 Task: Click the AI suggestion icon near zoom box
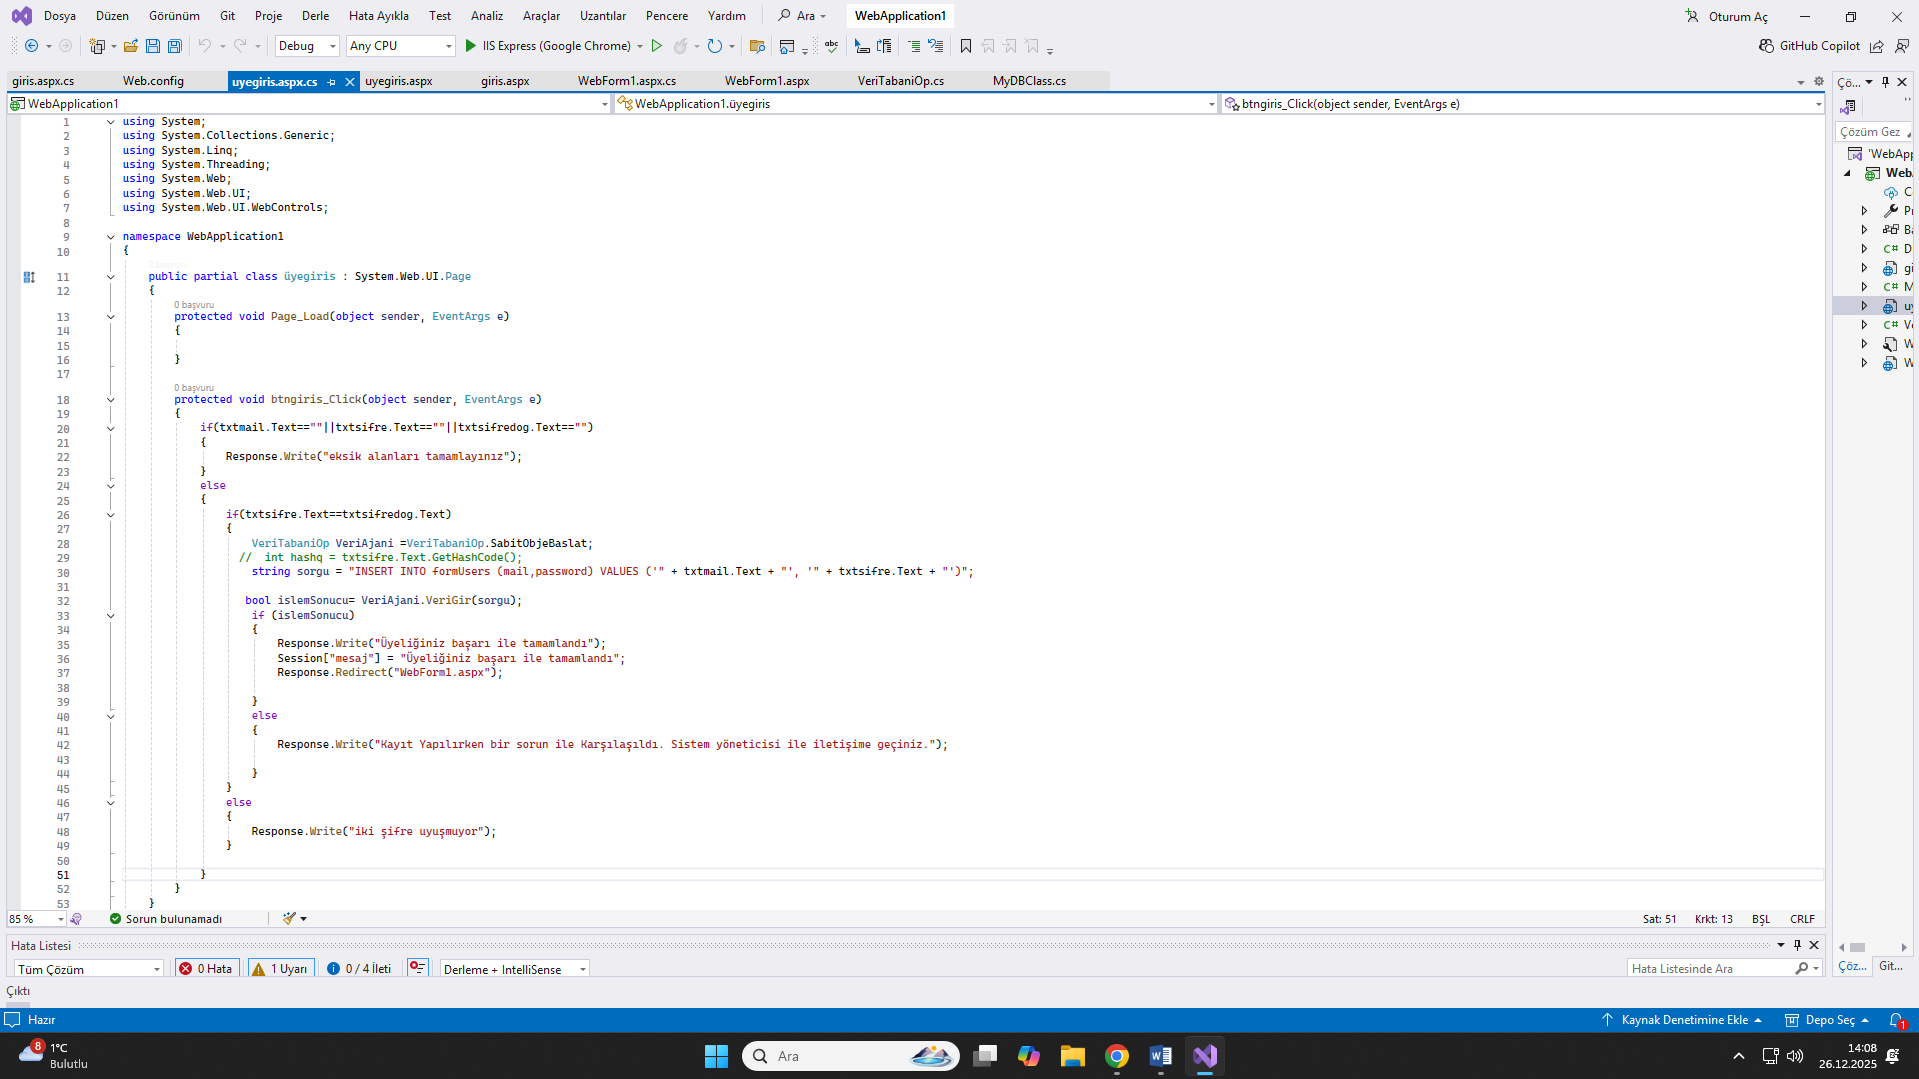(x=77, y=918)
